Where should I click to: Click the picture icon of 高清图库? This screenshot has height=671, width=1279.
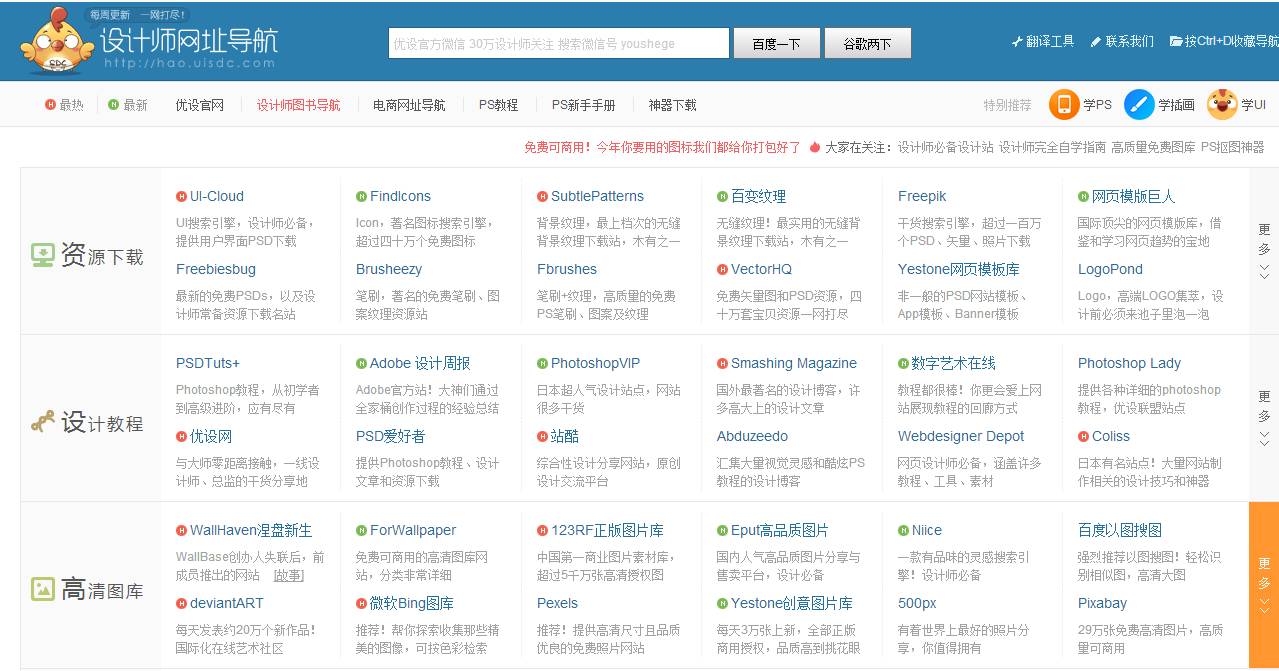point(43,590)
